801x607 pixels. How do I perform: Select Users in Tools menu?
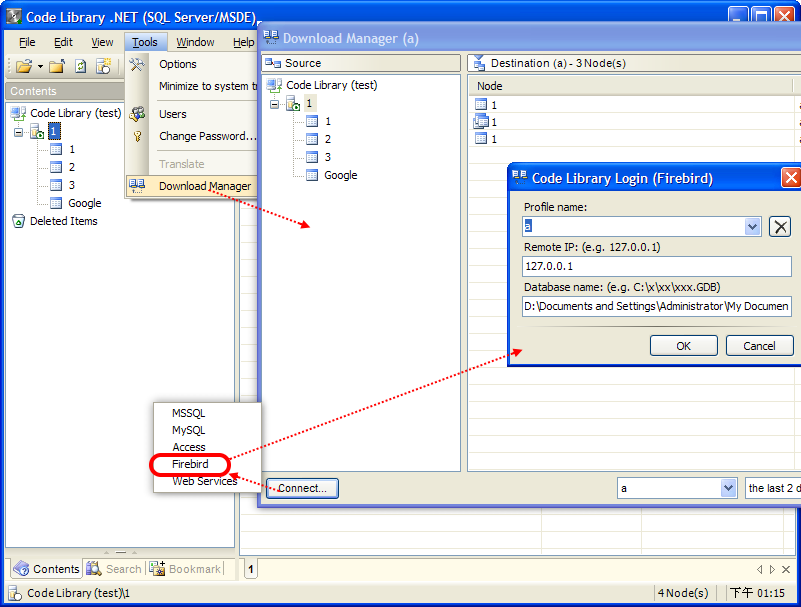(173, 114)
